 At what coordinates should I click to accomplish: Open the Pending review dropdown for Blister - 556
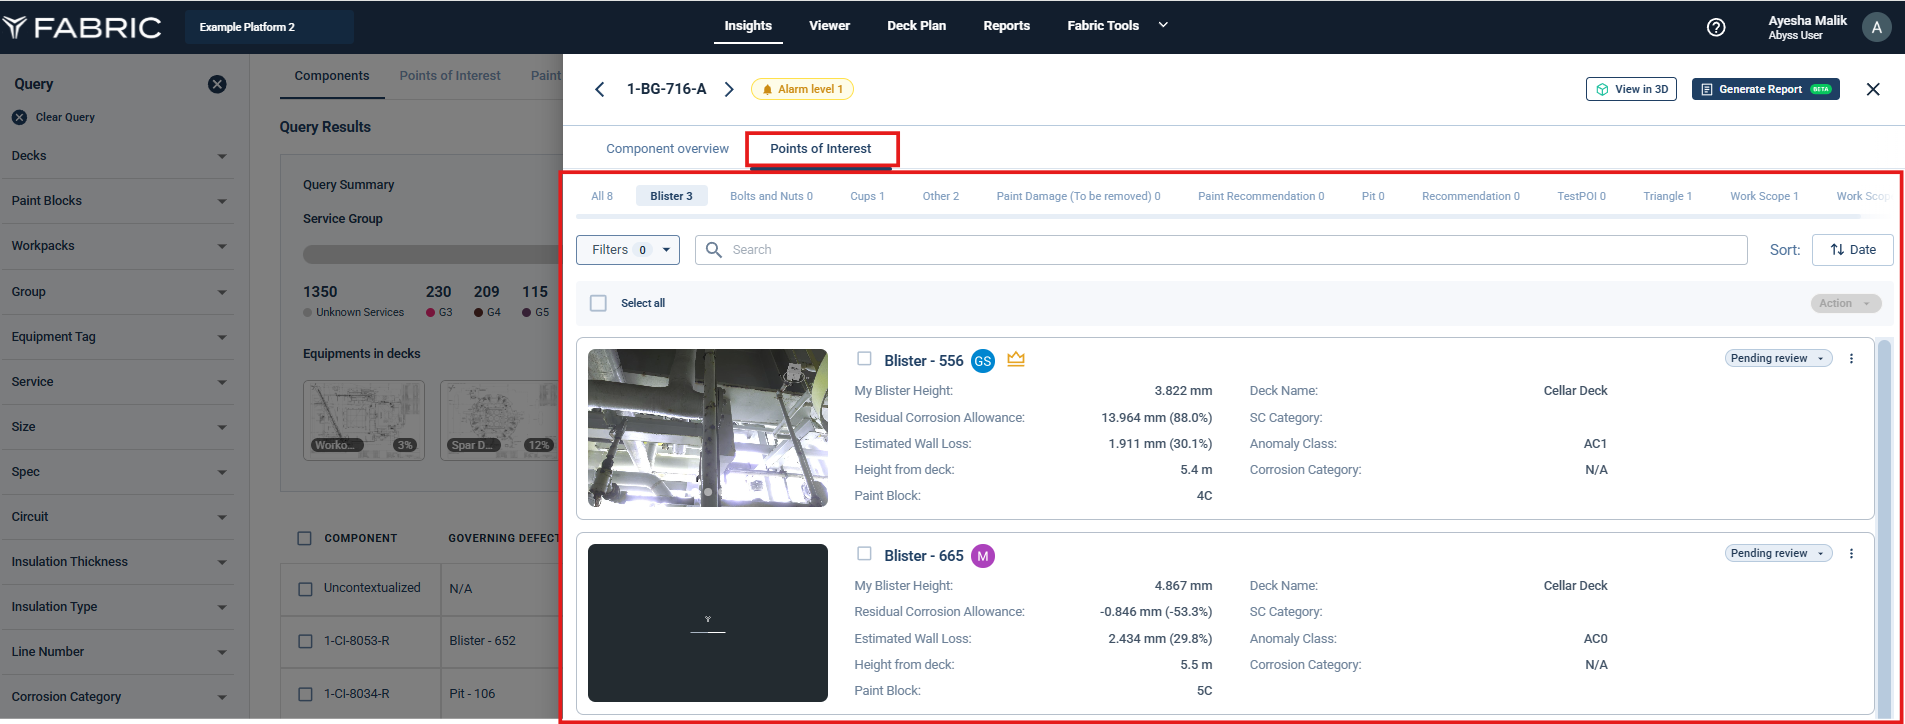pyautogui.click(x=1777, y=358)
